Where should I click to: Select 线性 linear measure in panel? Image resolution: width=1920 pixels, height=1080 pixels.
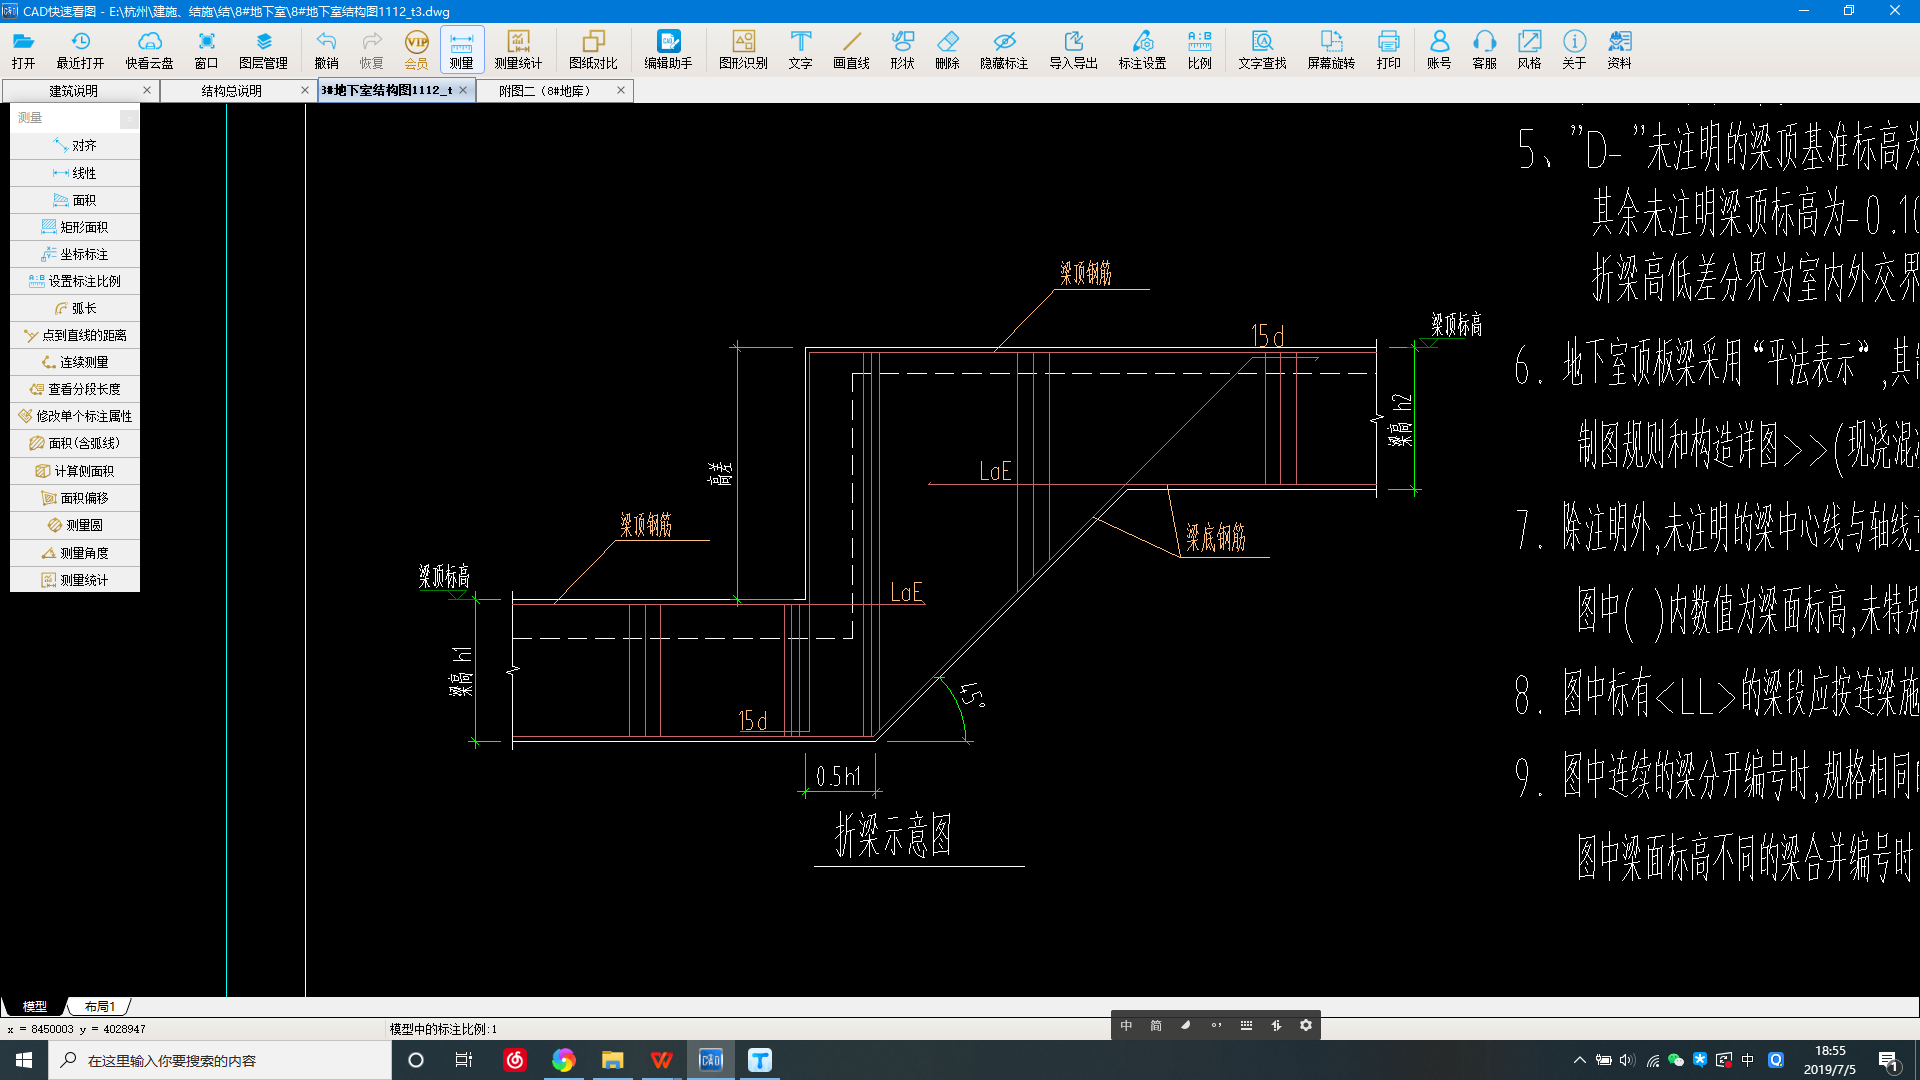coord(75,173)
